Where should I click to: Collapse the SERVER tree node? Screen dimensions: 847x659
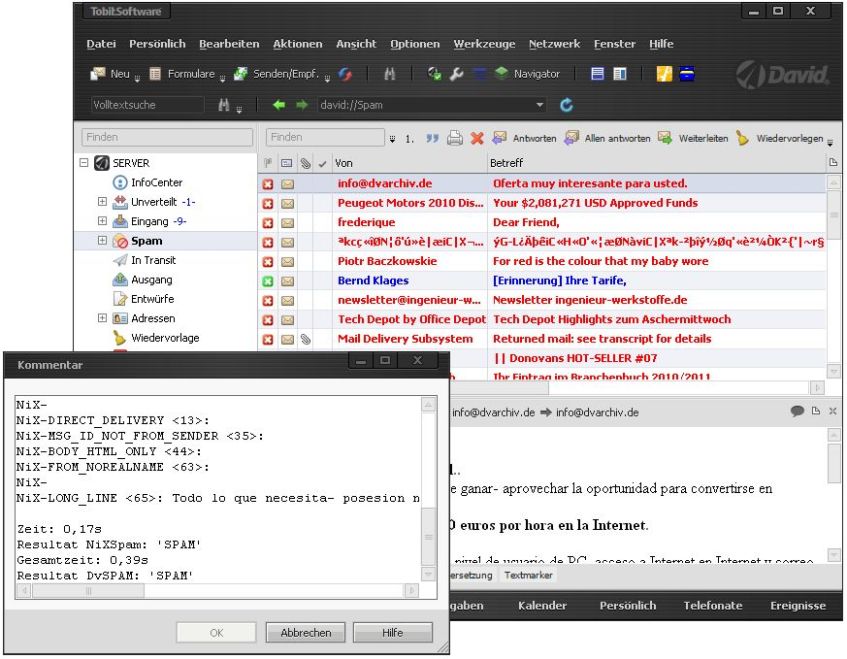(84, 163)
